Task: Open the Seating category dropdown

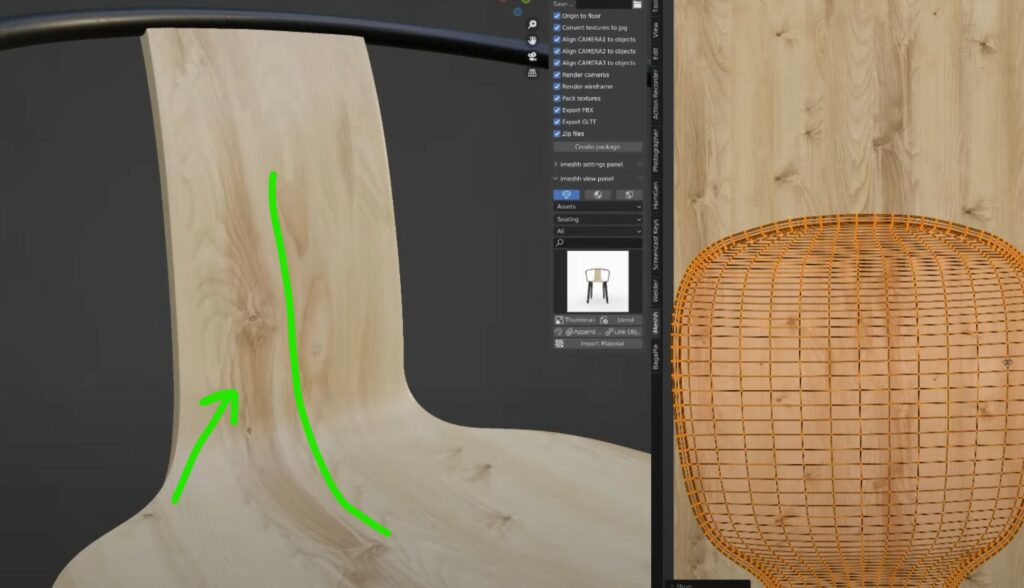Action: pyautogui.click(x=598, y=220)
